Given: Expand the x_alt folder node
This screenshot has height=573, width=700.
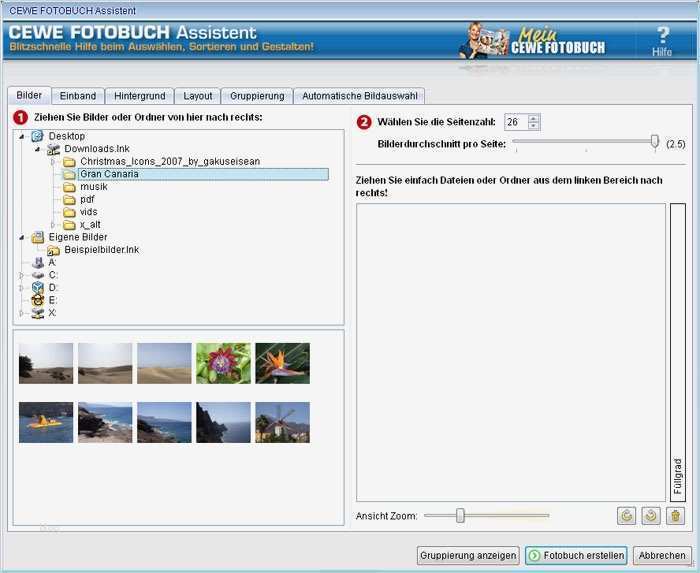Looking at the screenshot, I should (53, 225).
